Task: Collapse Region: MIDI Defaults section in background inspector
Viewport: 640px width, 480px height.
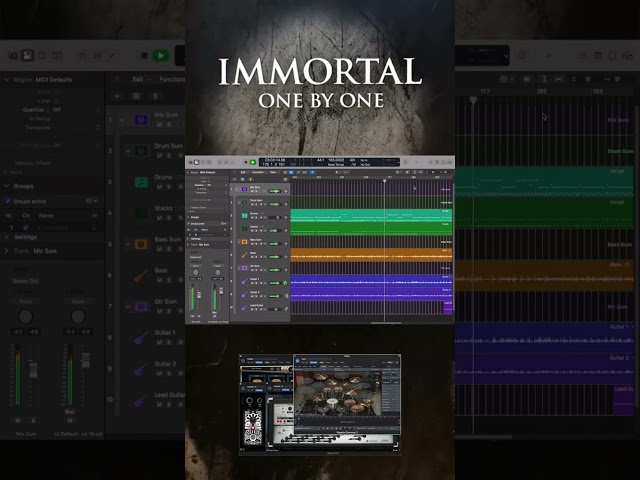Action: point(7,79)
